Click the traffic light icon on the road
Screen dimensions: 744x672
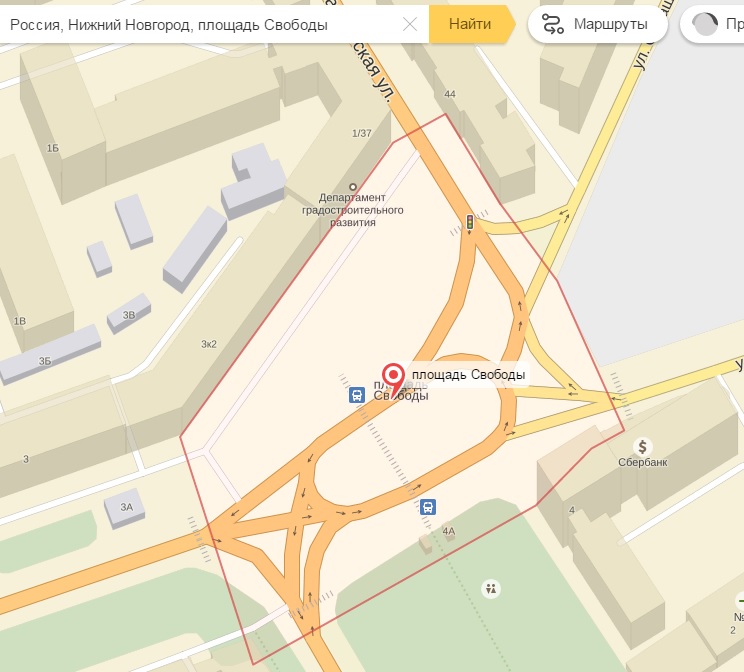tap(470, 222)
